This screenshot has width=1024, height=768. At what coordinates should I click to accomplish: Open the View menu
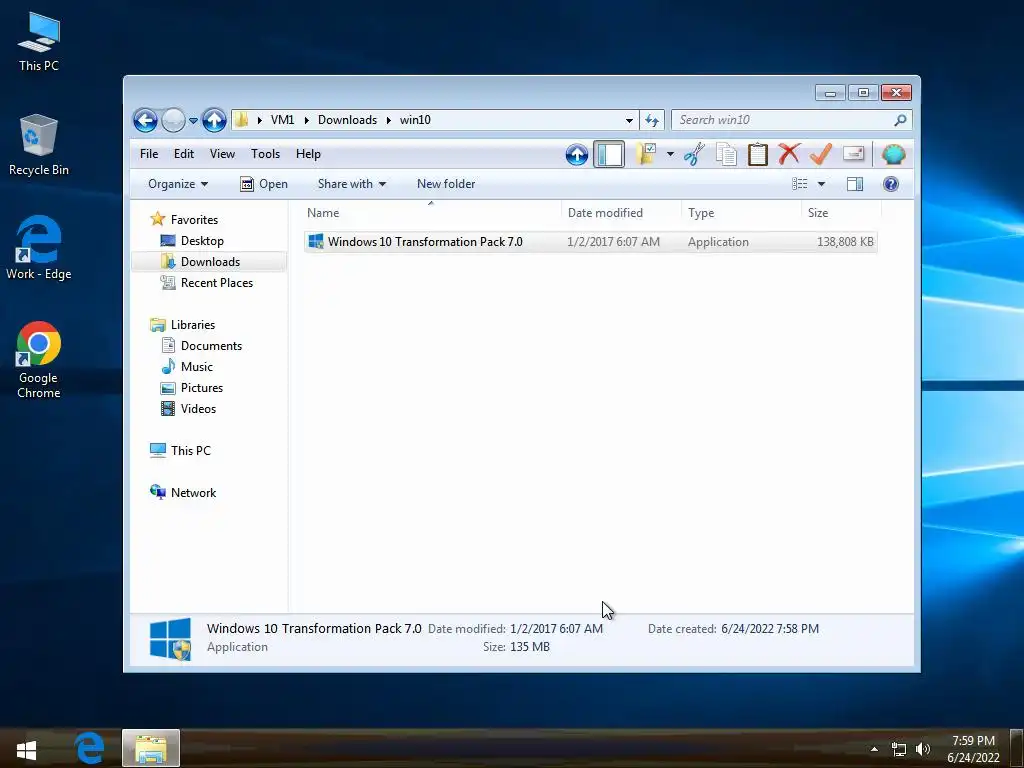222,154
